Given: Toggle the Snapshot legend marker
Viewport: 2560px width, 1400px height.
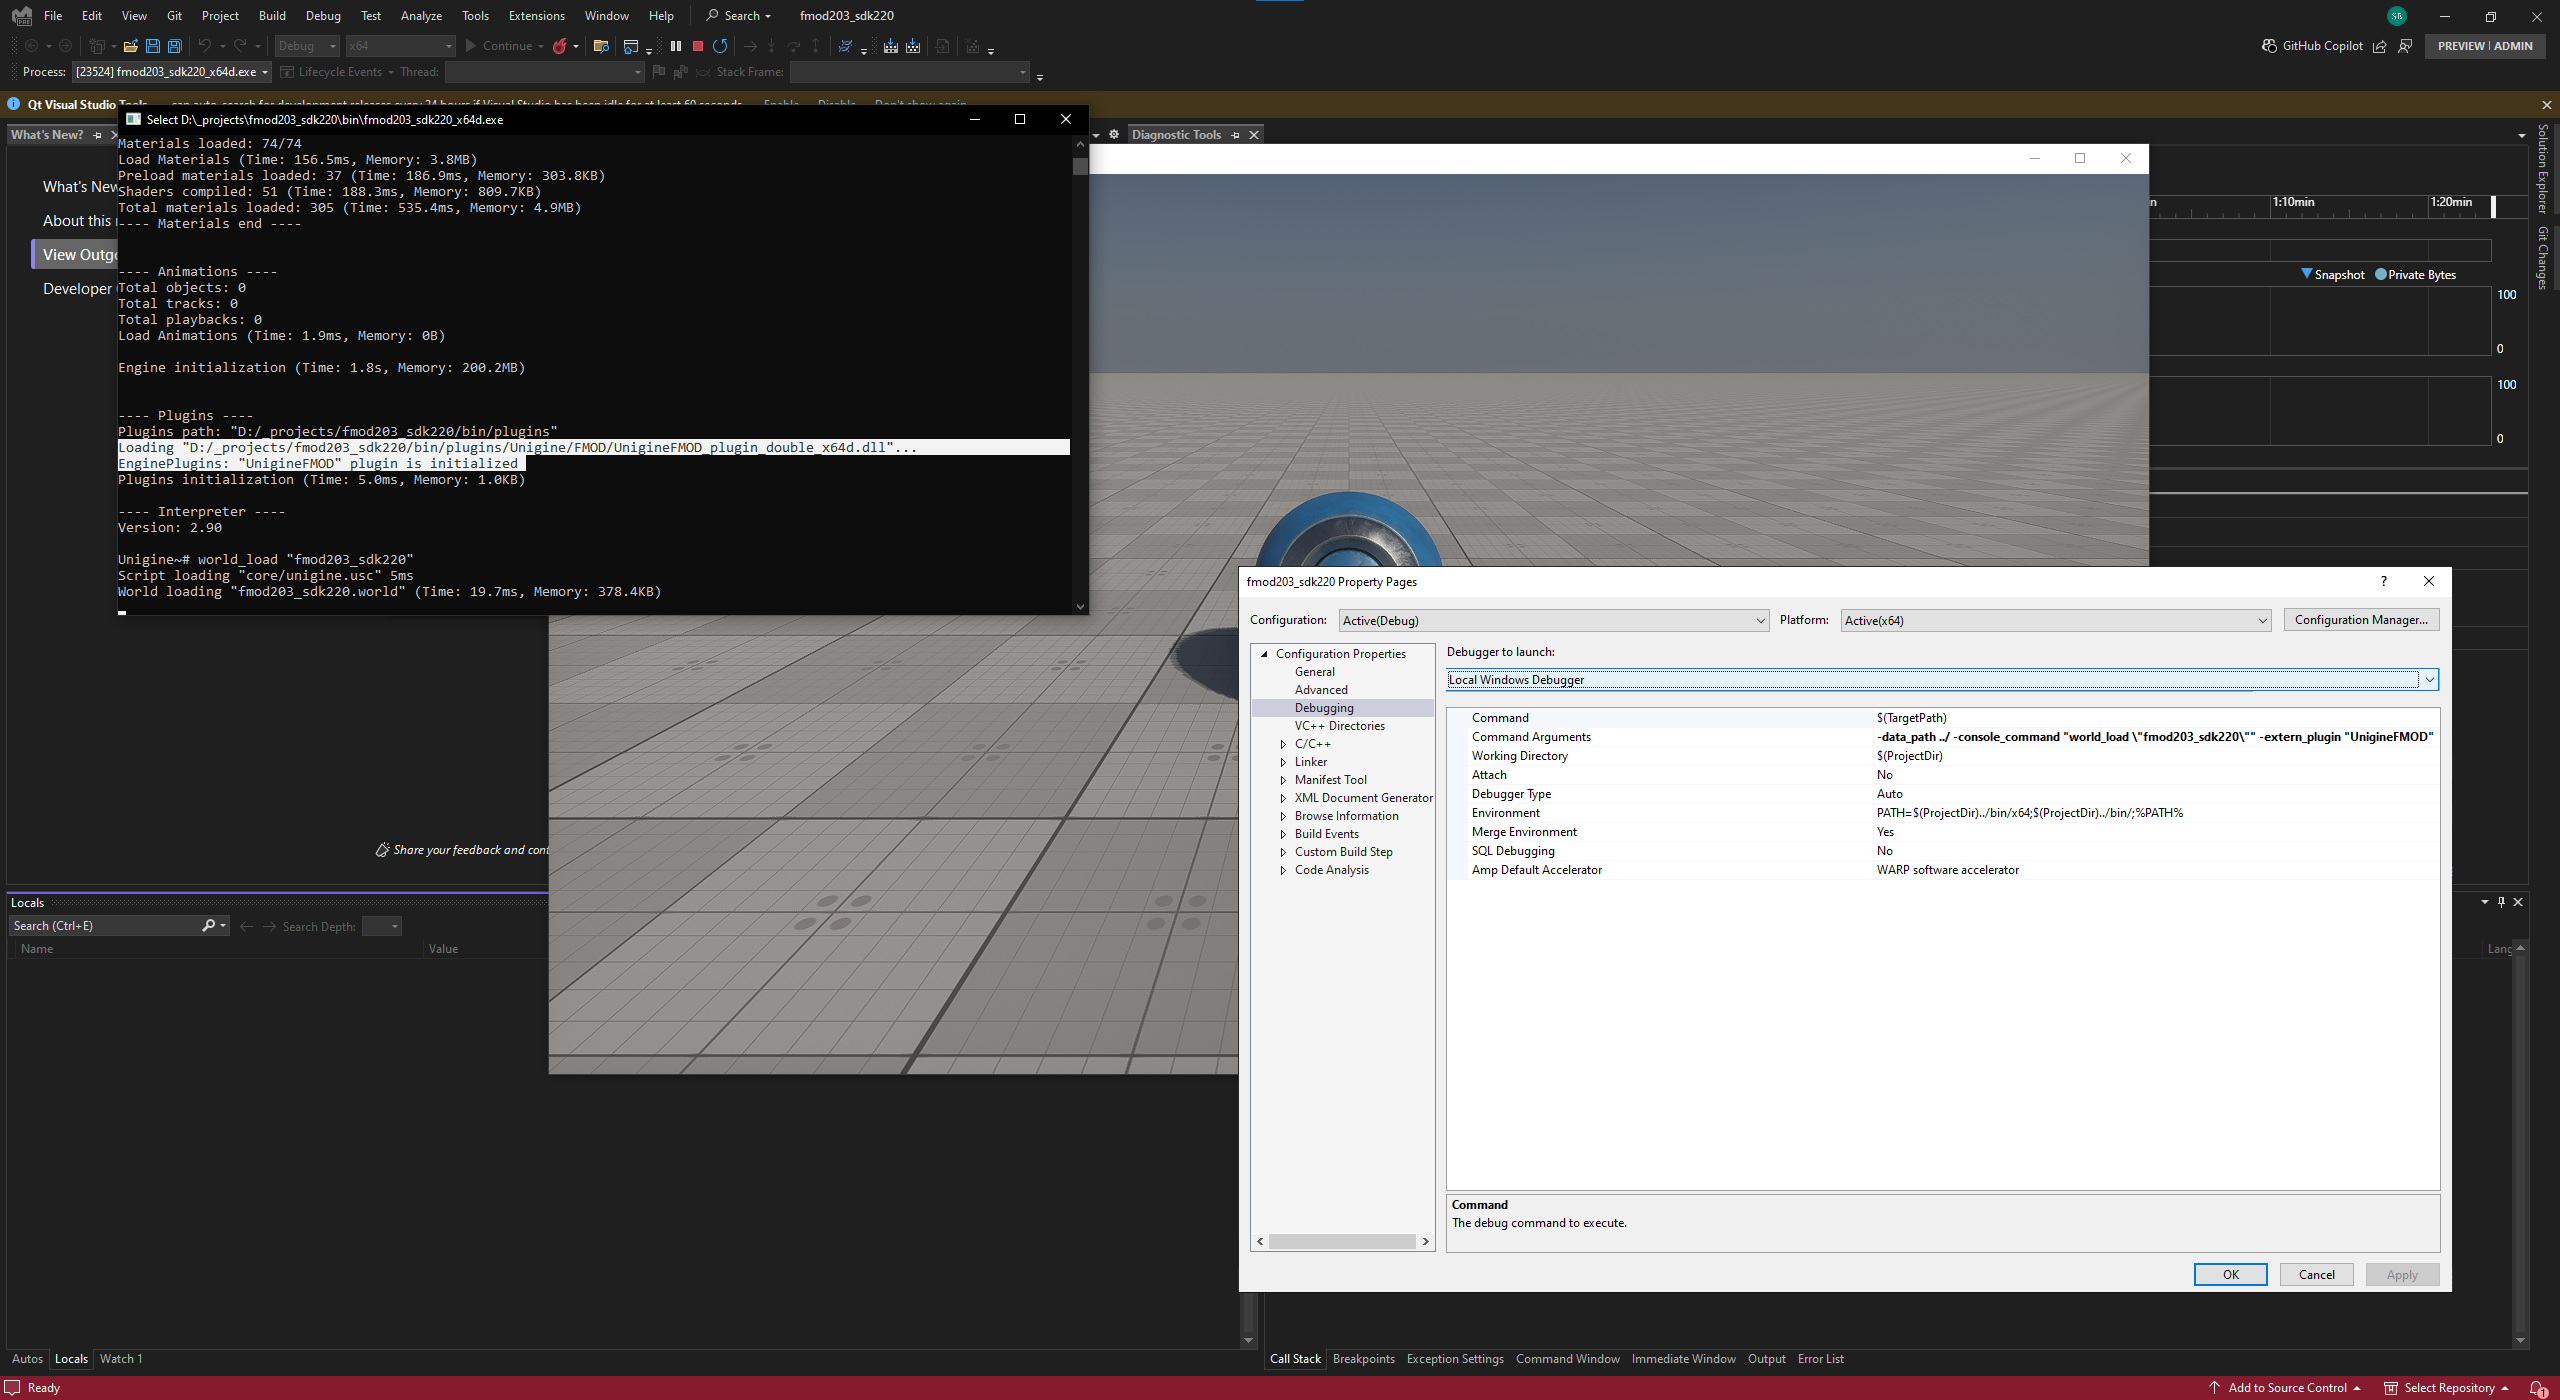Looking at the screenshot, I should tap(2307, 274).
